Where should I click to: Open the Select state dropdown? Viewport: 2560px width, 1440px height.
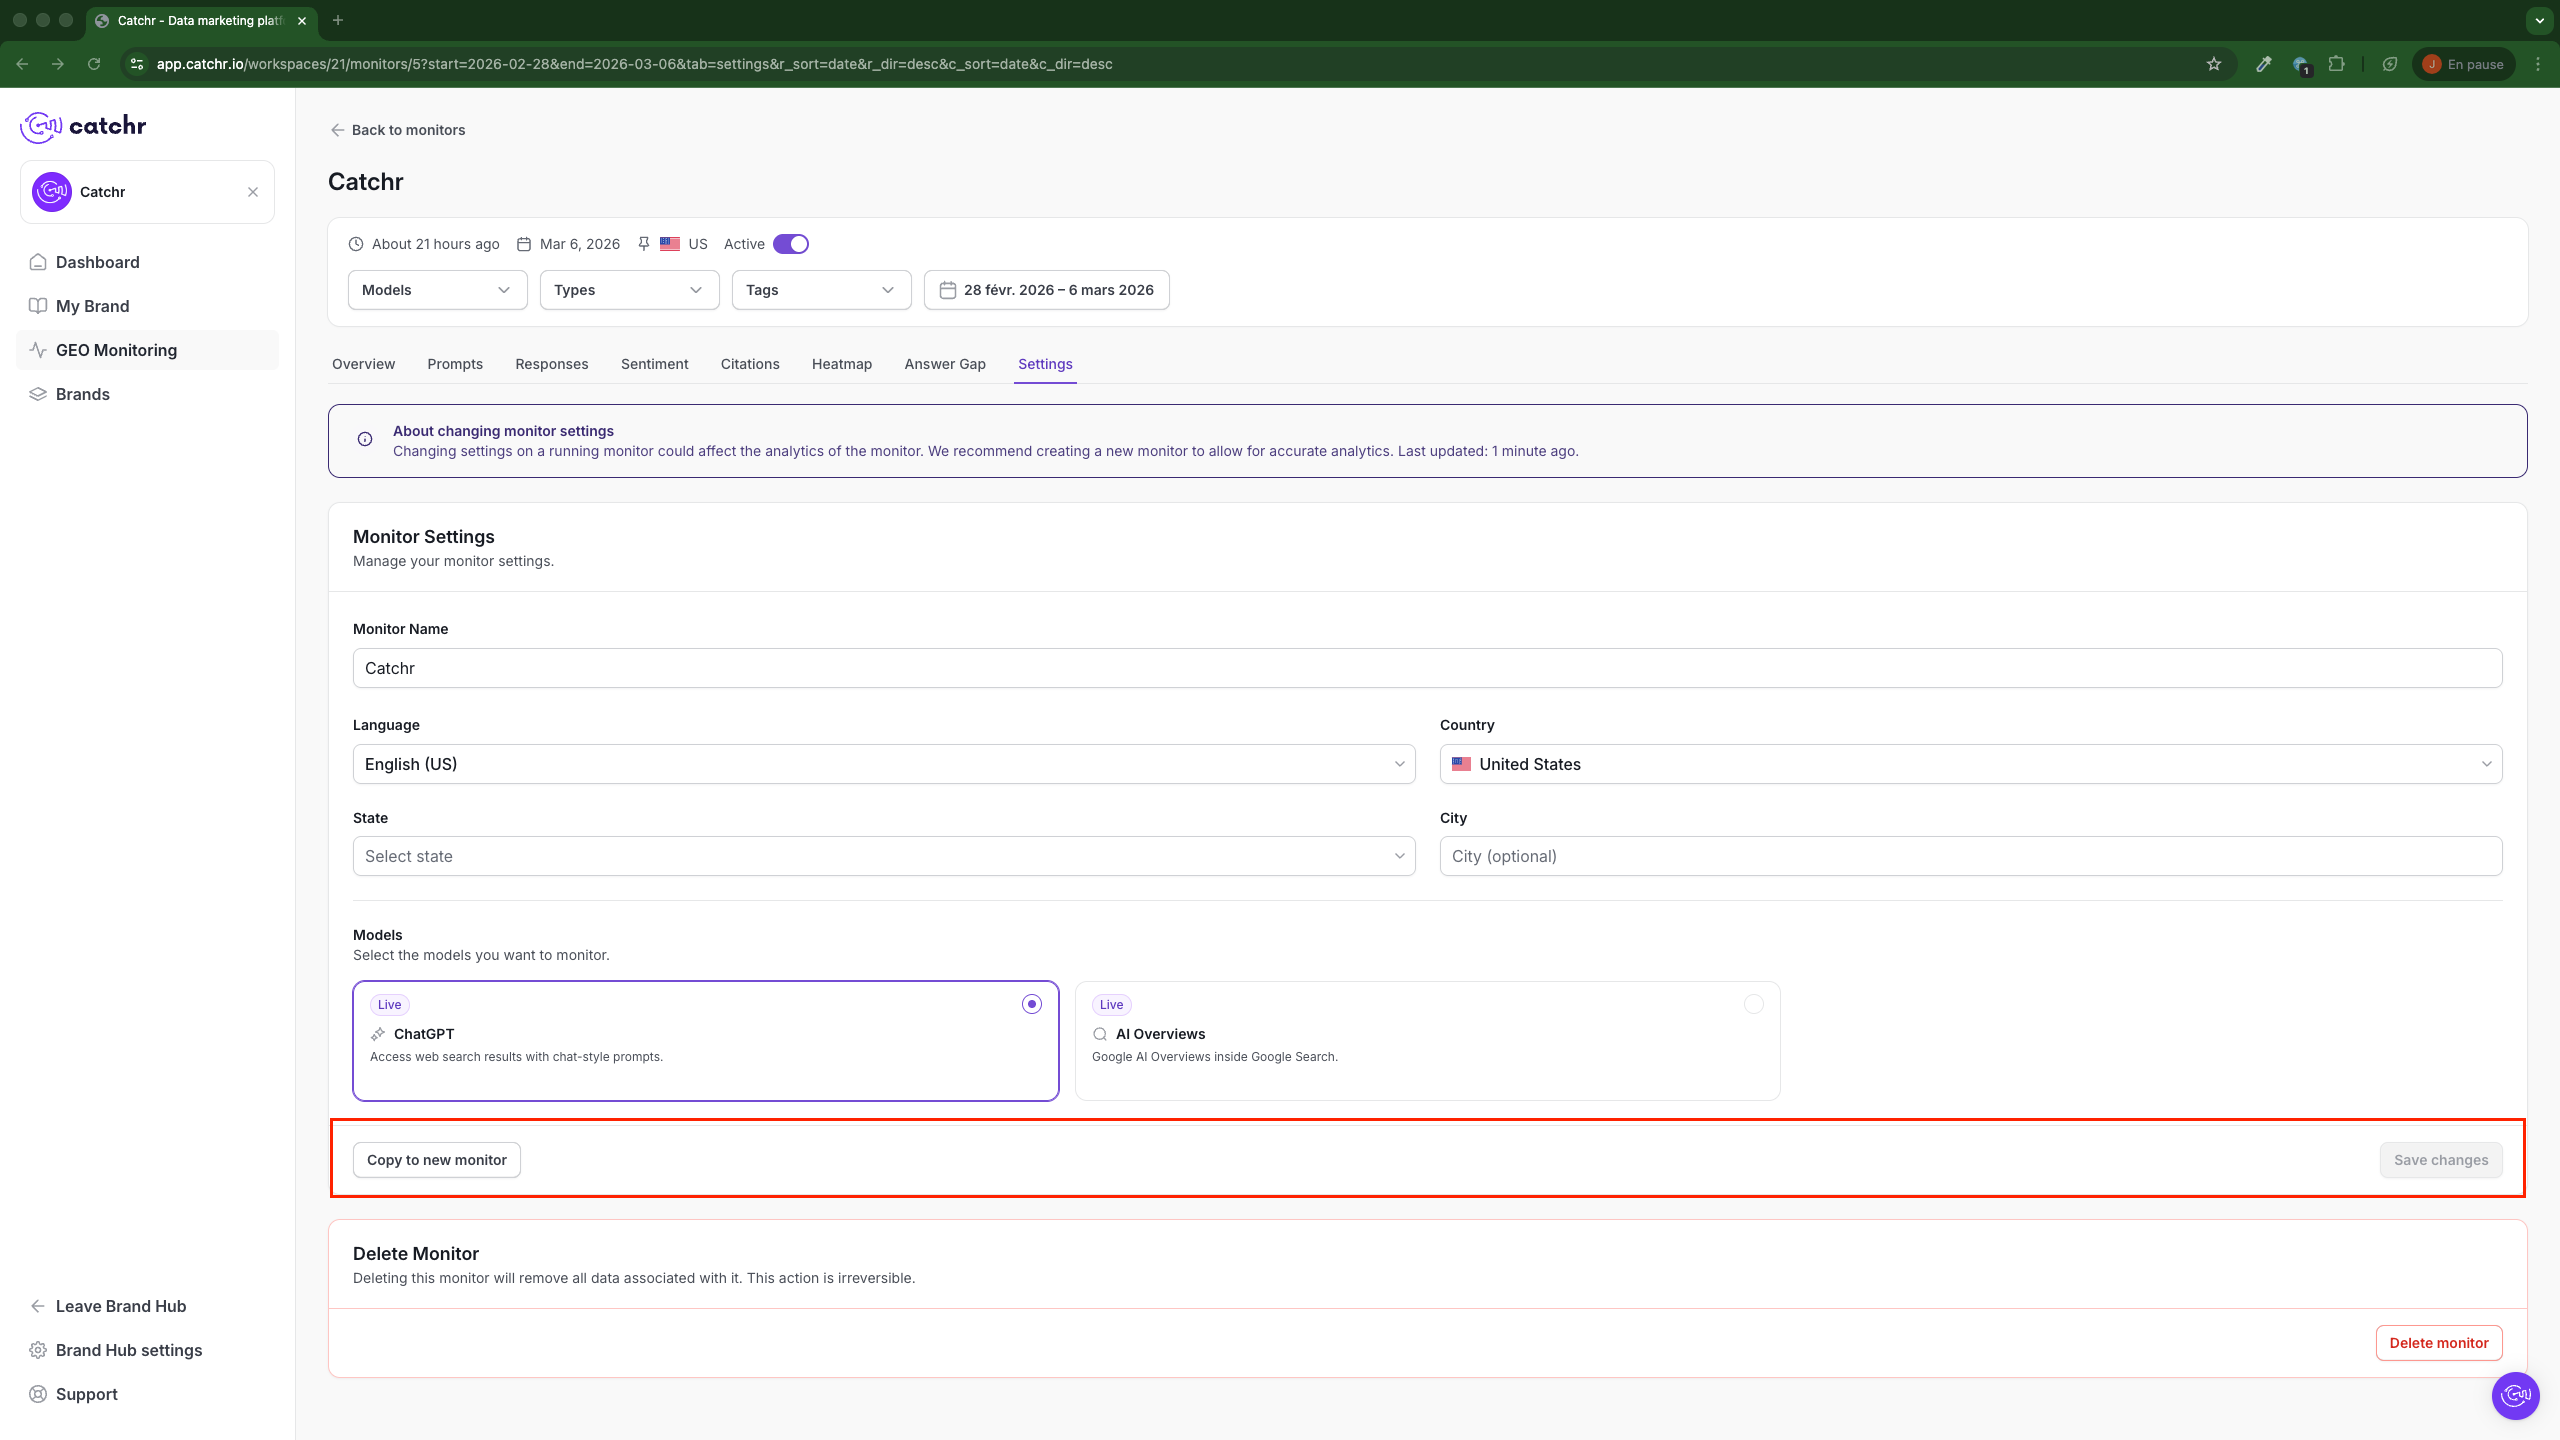[x=883, y=856]
